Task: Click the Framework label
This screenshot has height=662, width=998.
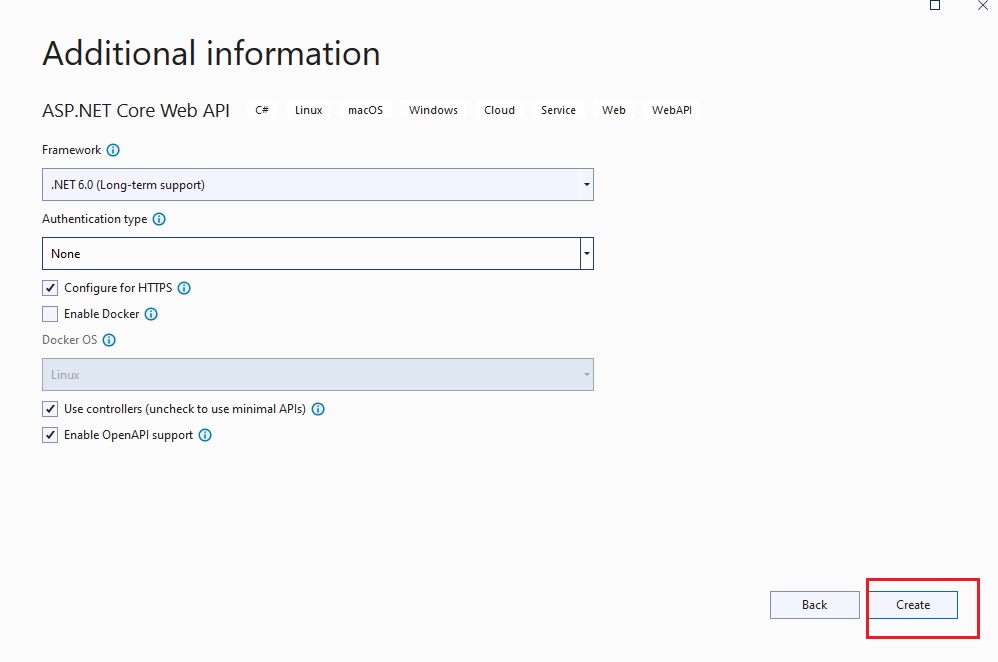Action: pyautogui.click(x=71, y=150)
